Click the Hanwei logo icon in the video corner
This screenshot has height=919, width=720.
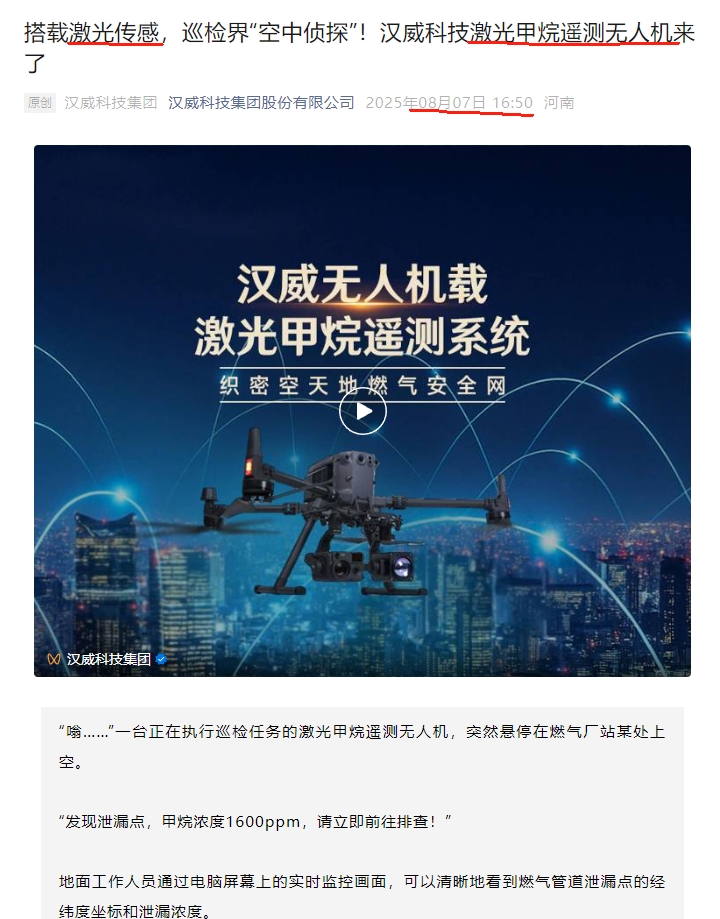coord(54,659)
